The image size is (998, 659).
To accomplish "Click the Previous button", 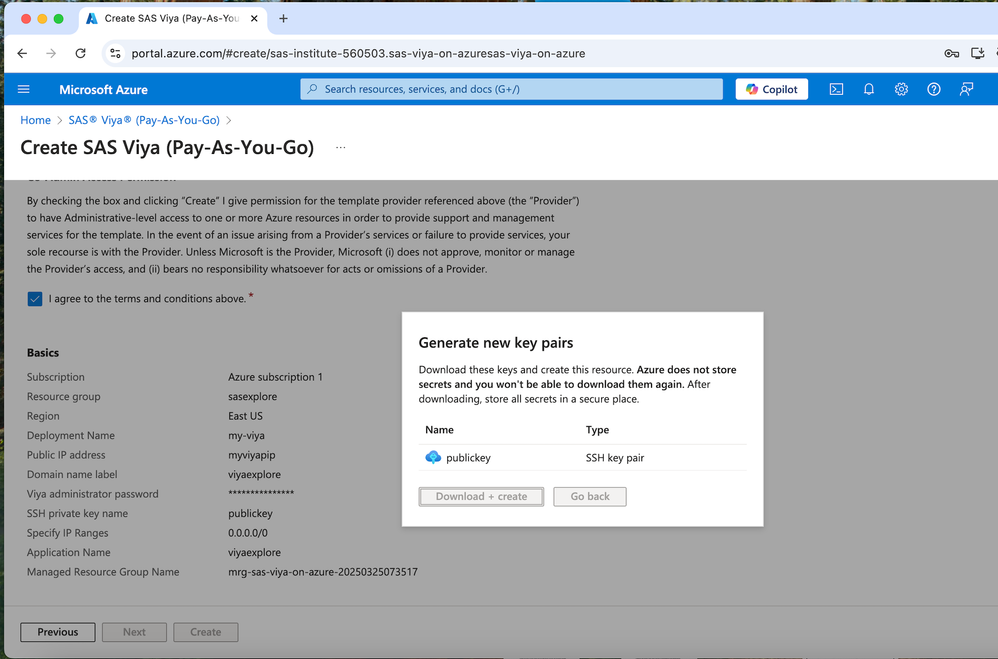I will click(x=58, y=632).
